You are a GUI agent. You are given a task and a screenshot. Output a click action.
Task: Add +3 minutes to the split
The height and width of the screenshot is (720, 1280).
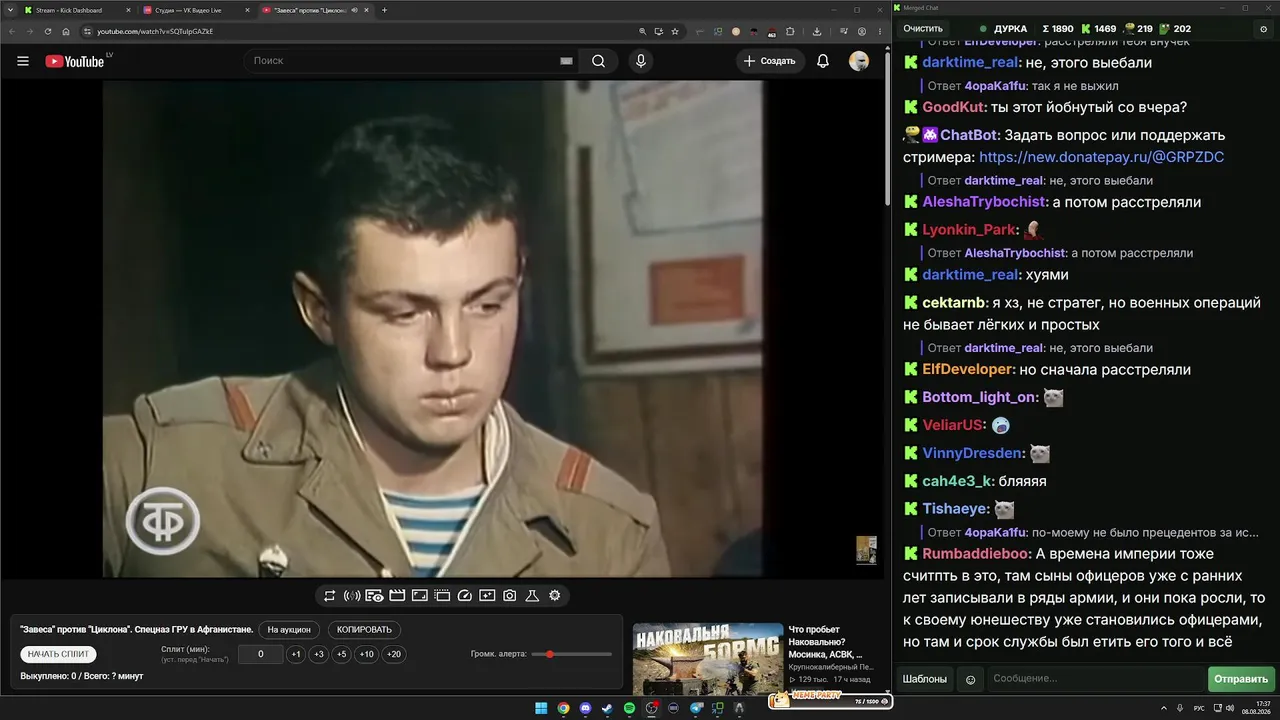[319, 654]
